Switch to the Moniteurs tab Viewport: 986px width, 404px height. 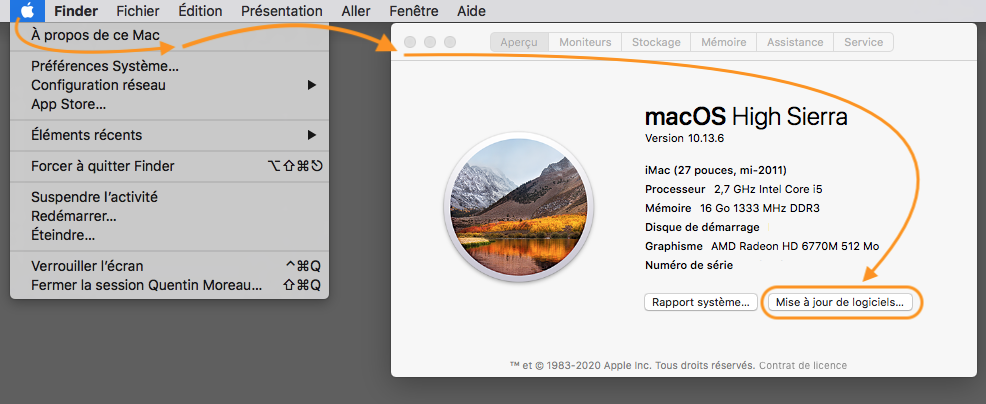click(x=585, y=42)
